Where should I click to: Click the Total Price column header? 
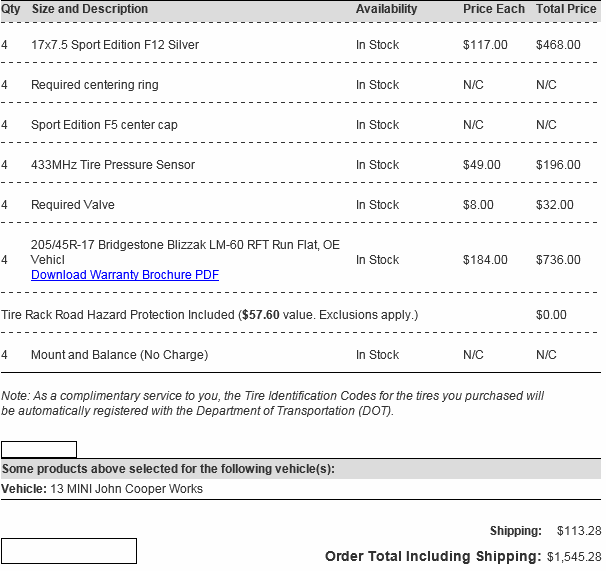click(566, 9)
